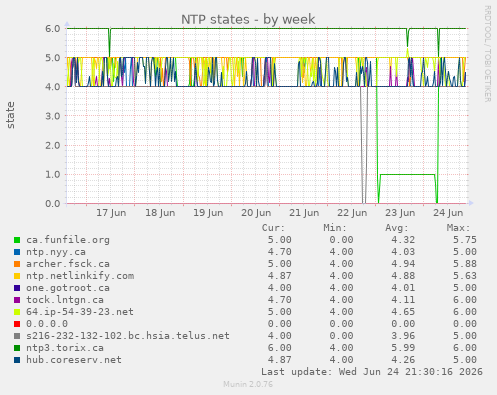Select the s216-232-132-102.bc.hsia.telus.net label
Viewport: 497px width, 395px height.
(128, 336)
